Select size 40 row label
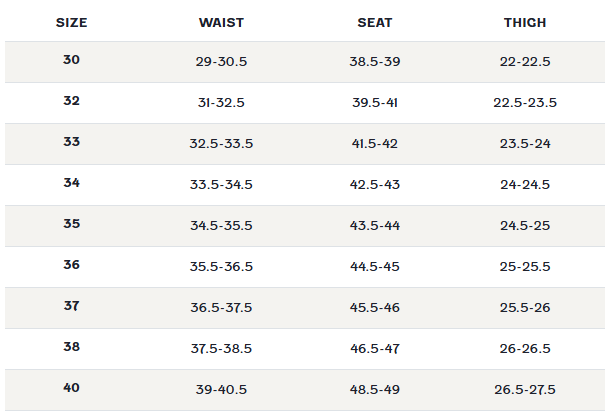This screenshot has width=613, height=411. click(x=72, y=388)
